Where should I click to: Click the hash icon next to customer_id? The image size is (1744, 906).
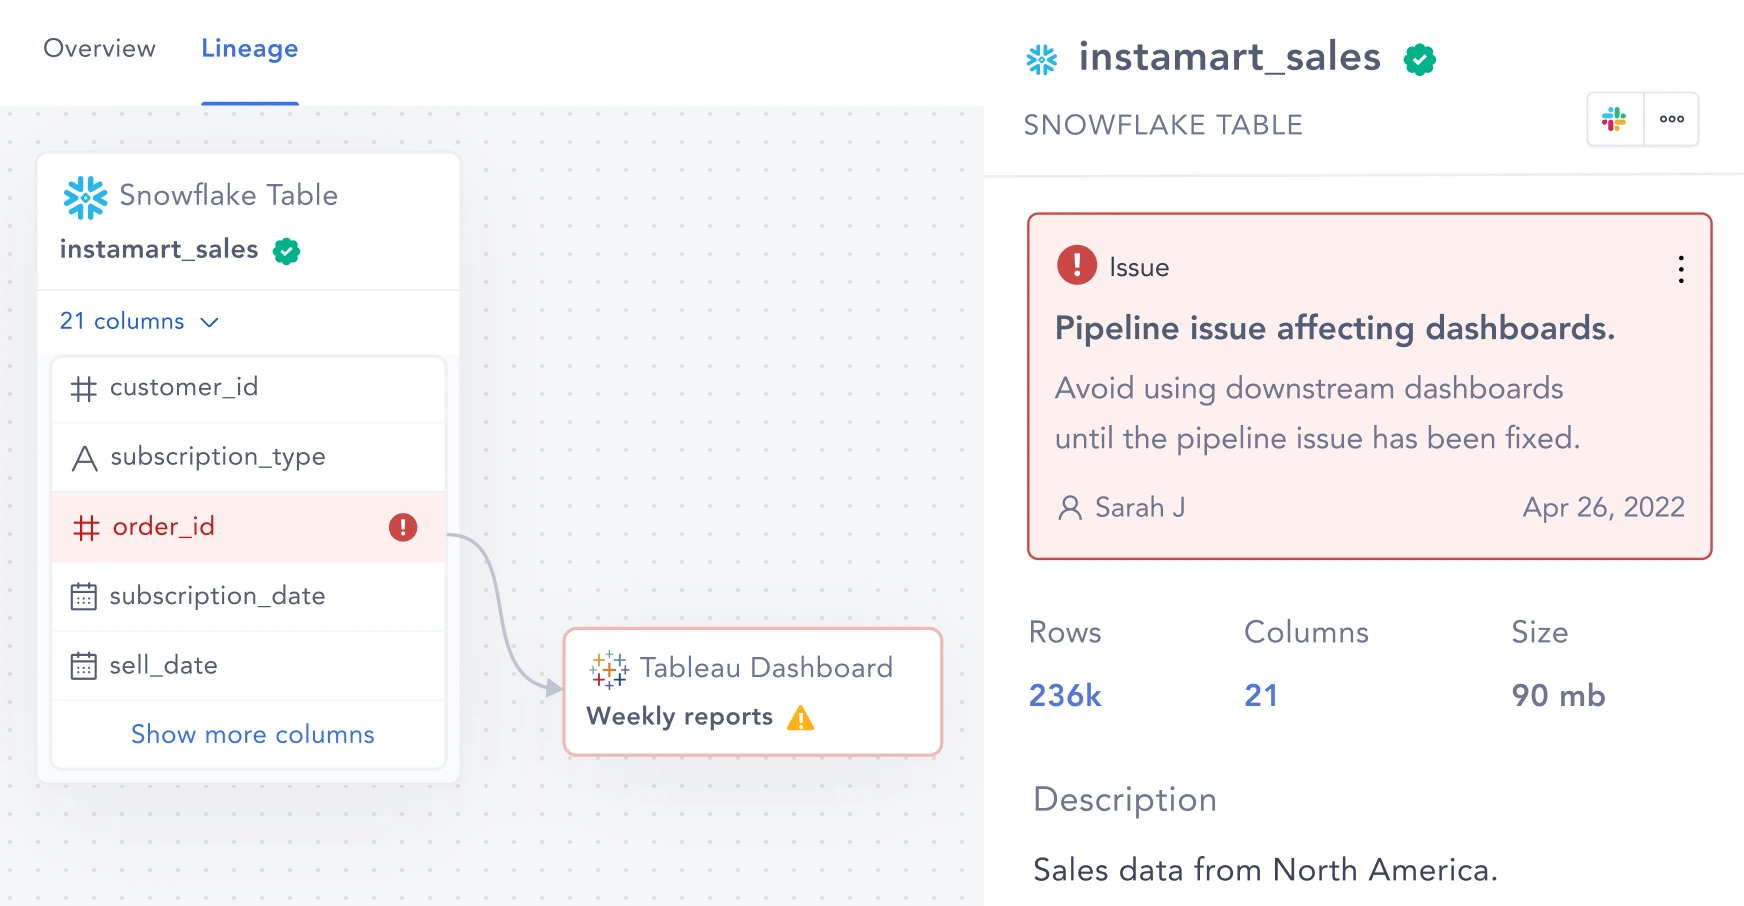84,389
